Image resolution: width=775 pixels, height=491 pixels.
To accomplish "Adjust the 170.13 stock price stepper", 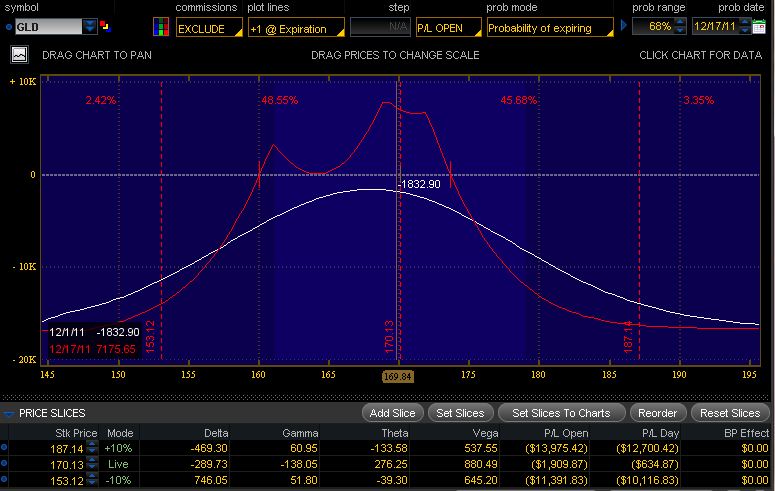I will pyautogui.click(x=92, y=464).
